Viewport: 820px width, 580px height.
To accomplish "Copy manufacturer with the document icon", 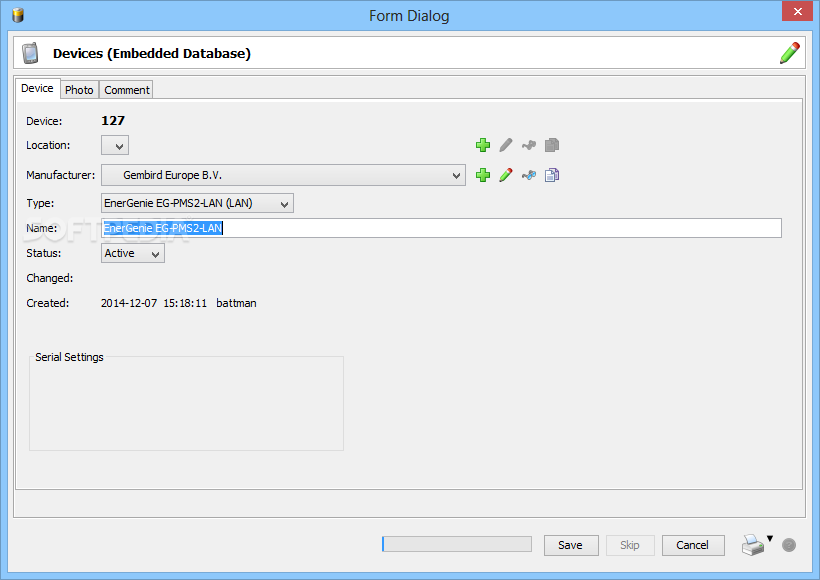I will click(552, 175).
